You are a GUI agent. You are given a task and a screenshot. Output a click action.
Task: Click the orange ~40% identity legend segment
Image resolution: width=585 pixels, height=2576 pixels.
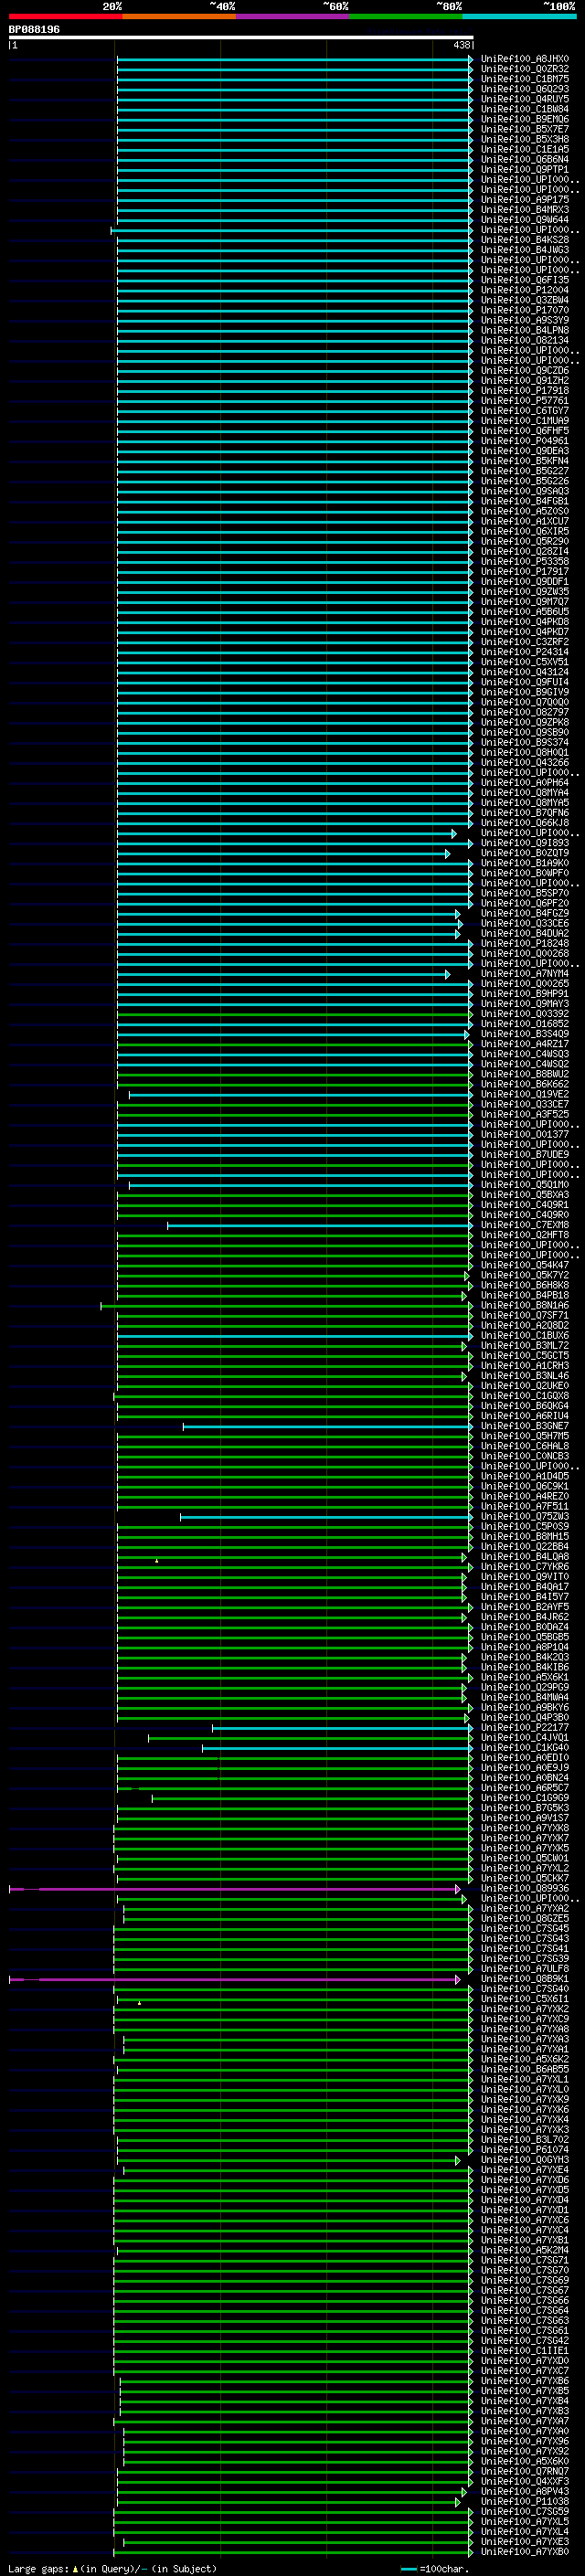click(x=179, y=16)
